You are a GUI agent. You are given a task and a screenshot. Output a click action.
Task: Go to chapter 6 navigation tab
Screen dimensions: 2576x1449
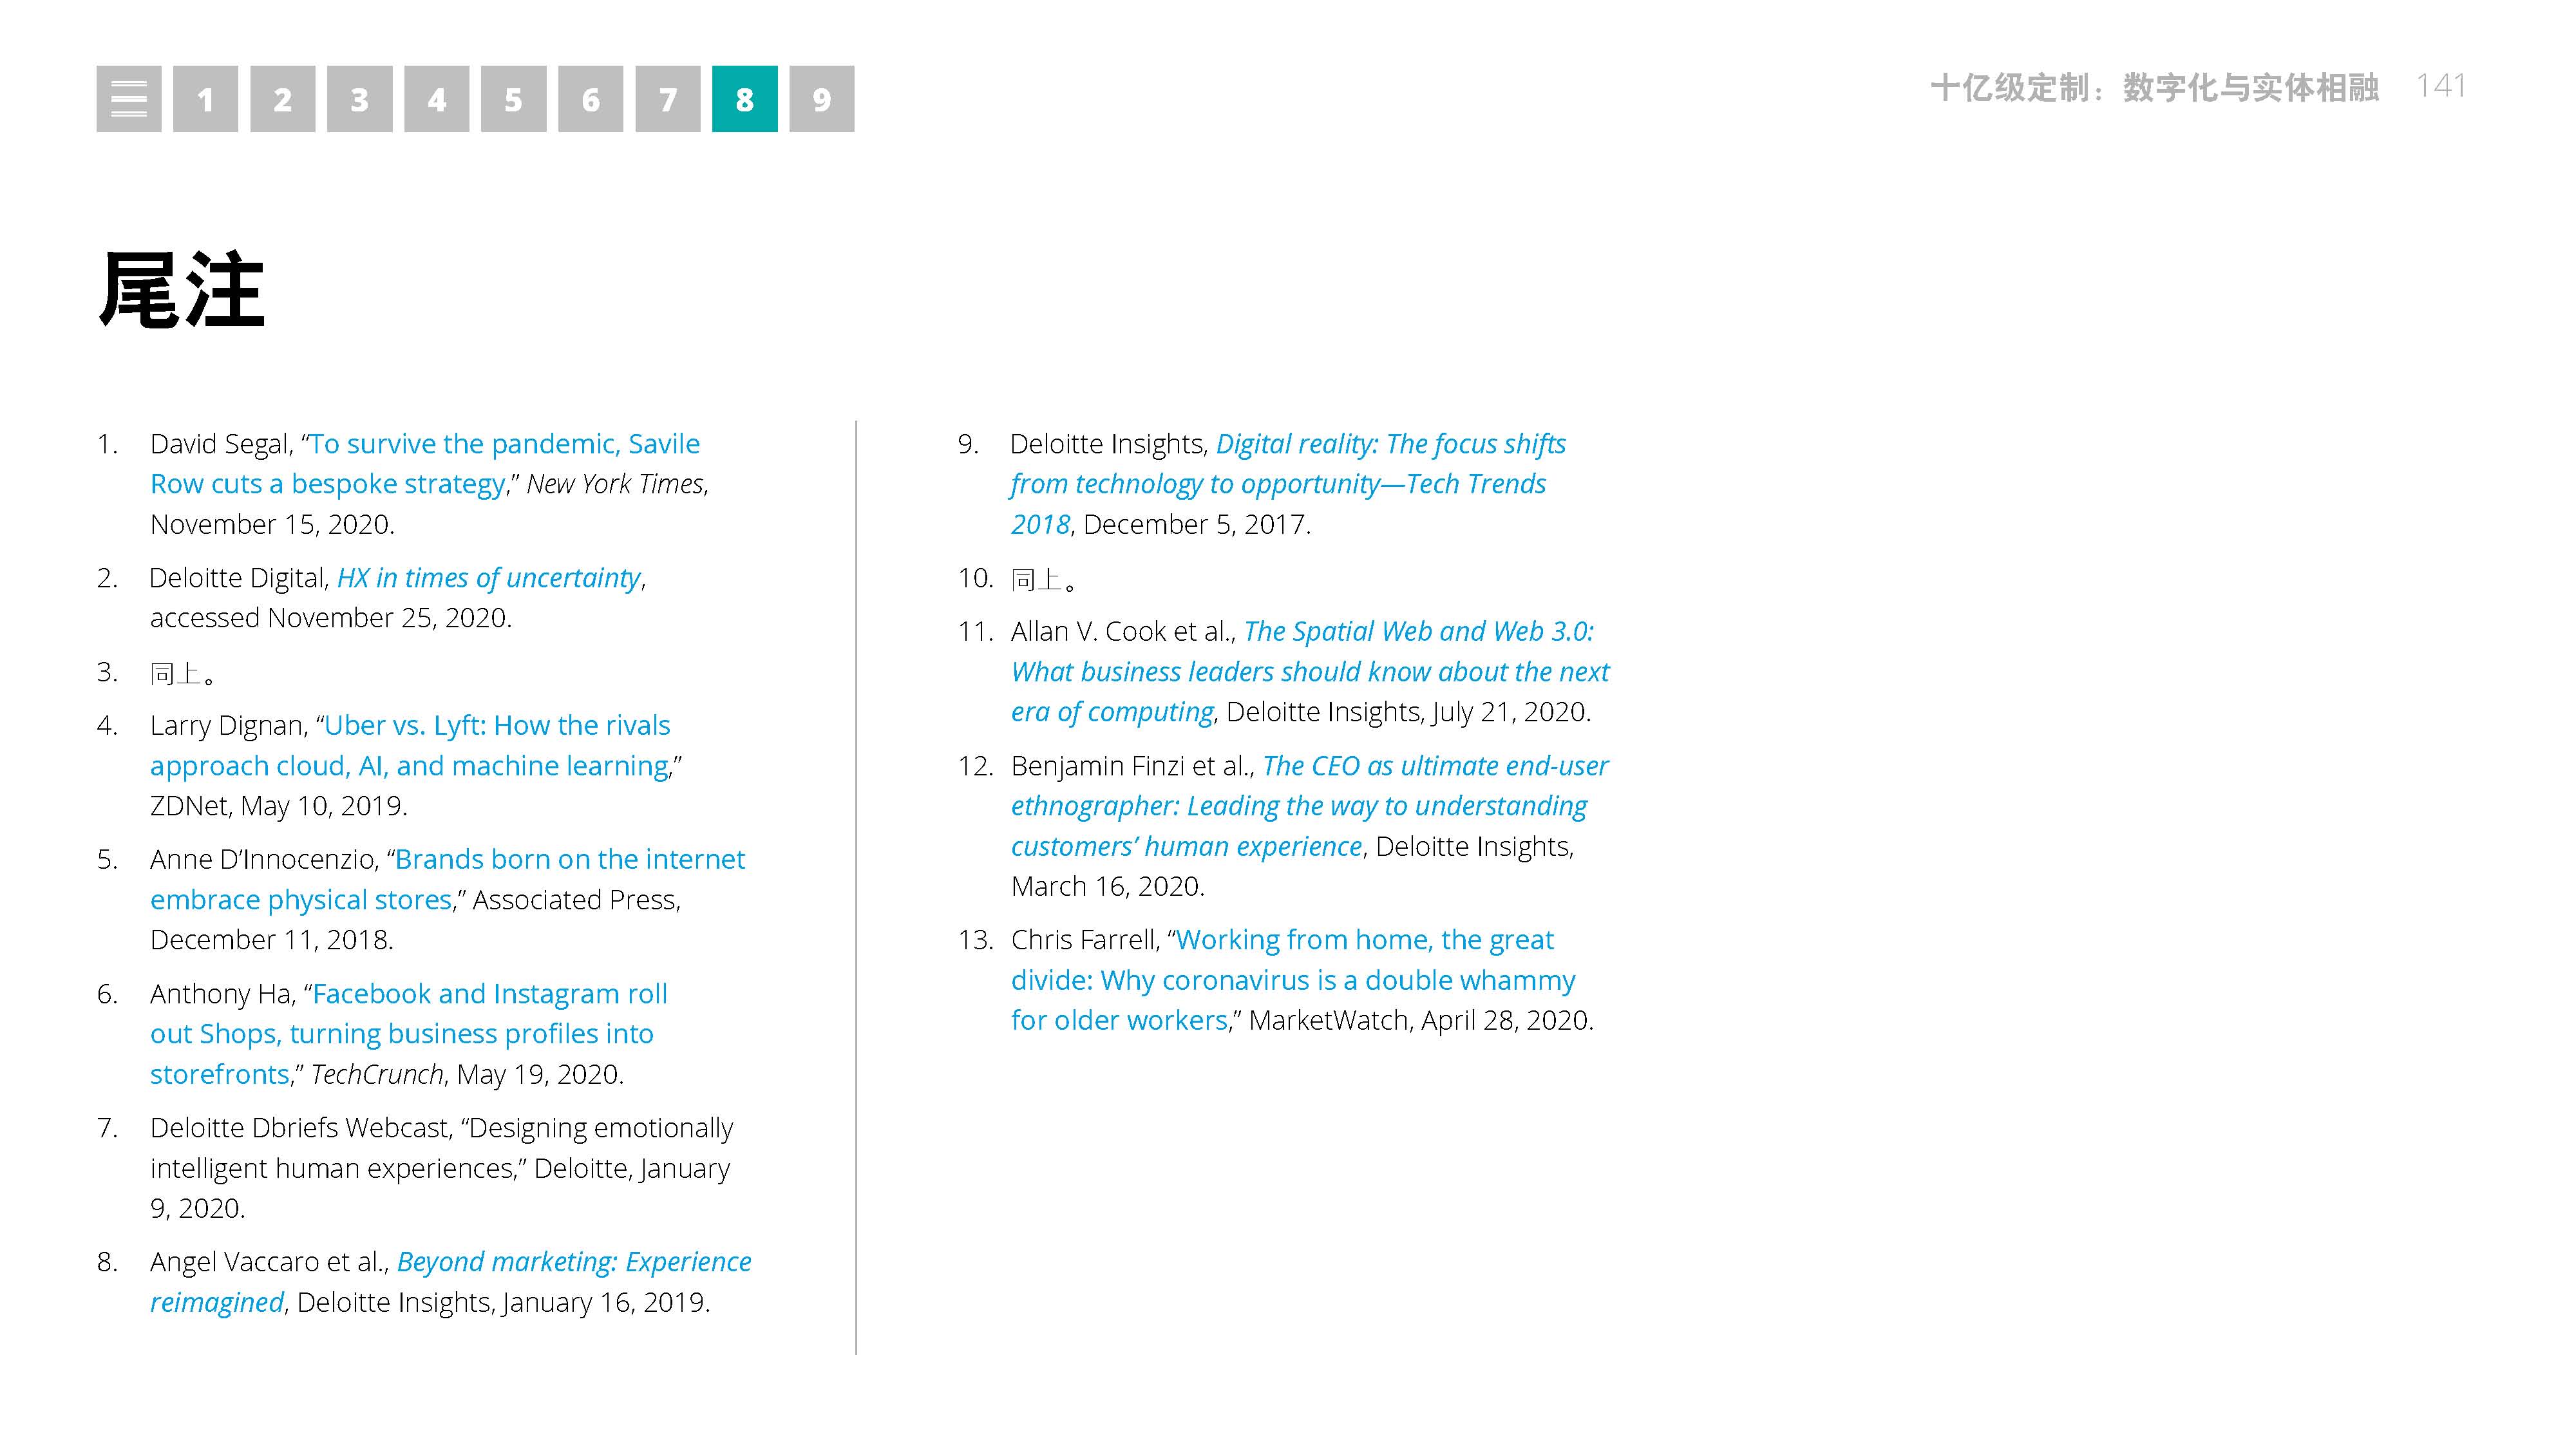590,99
